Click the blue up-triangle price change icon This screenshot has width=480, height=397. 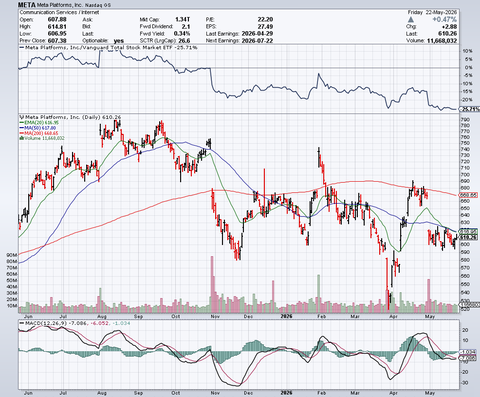pos(411,20)
